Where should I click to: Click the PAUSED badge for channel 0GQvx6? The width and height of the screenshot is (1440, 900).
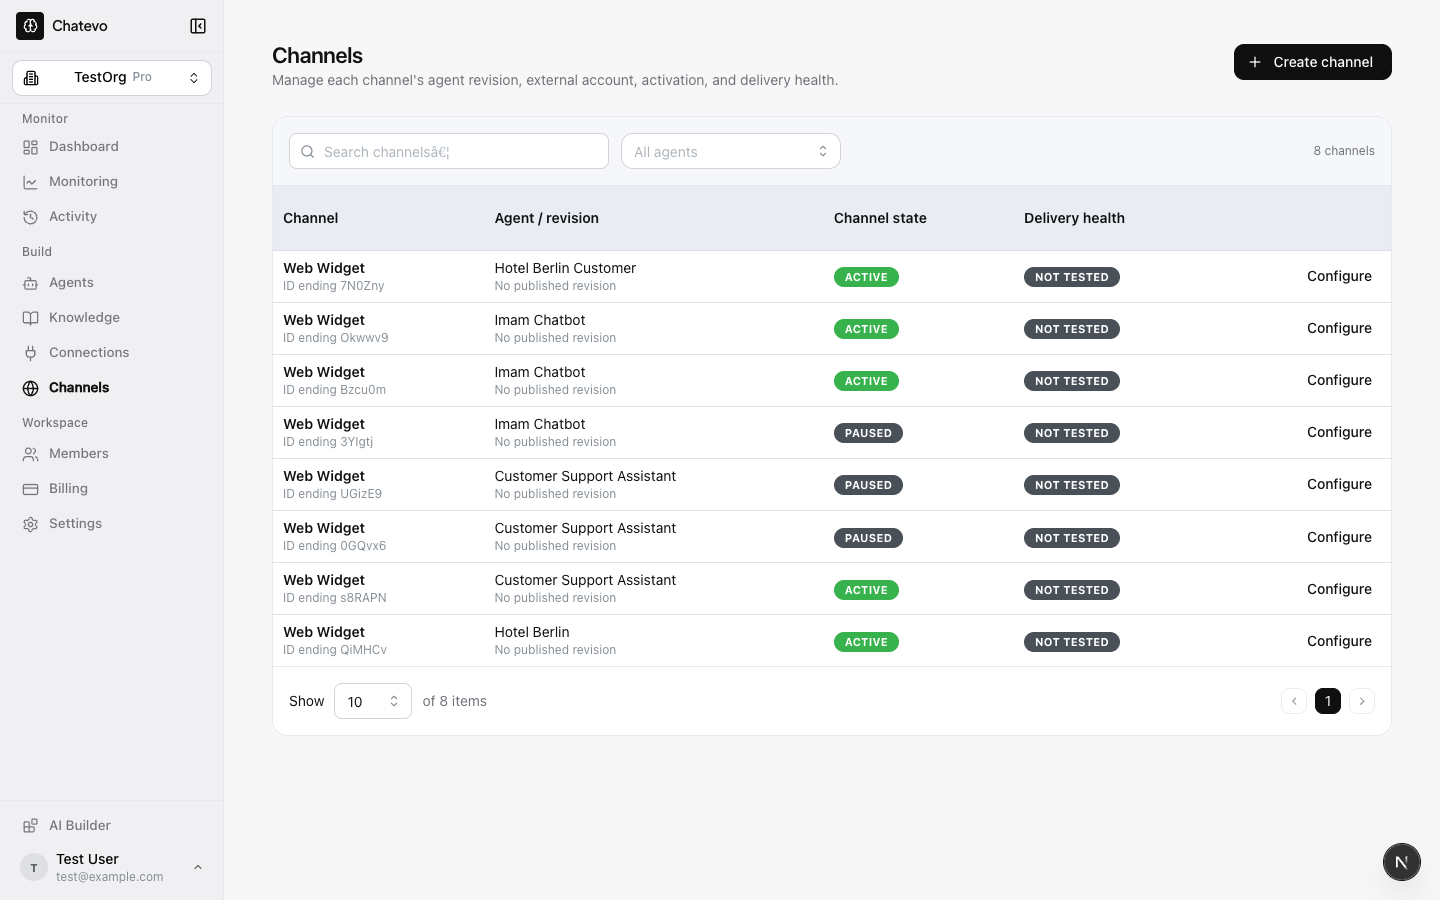[868, 538]
